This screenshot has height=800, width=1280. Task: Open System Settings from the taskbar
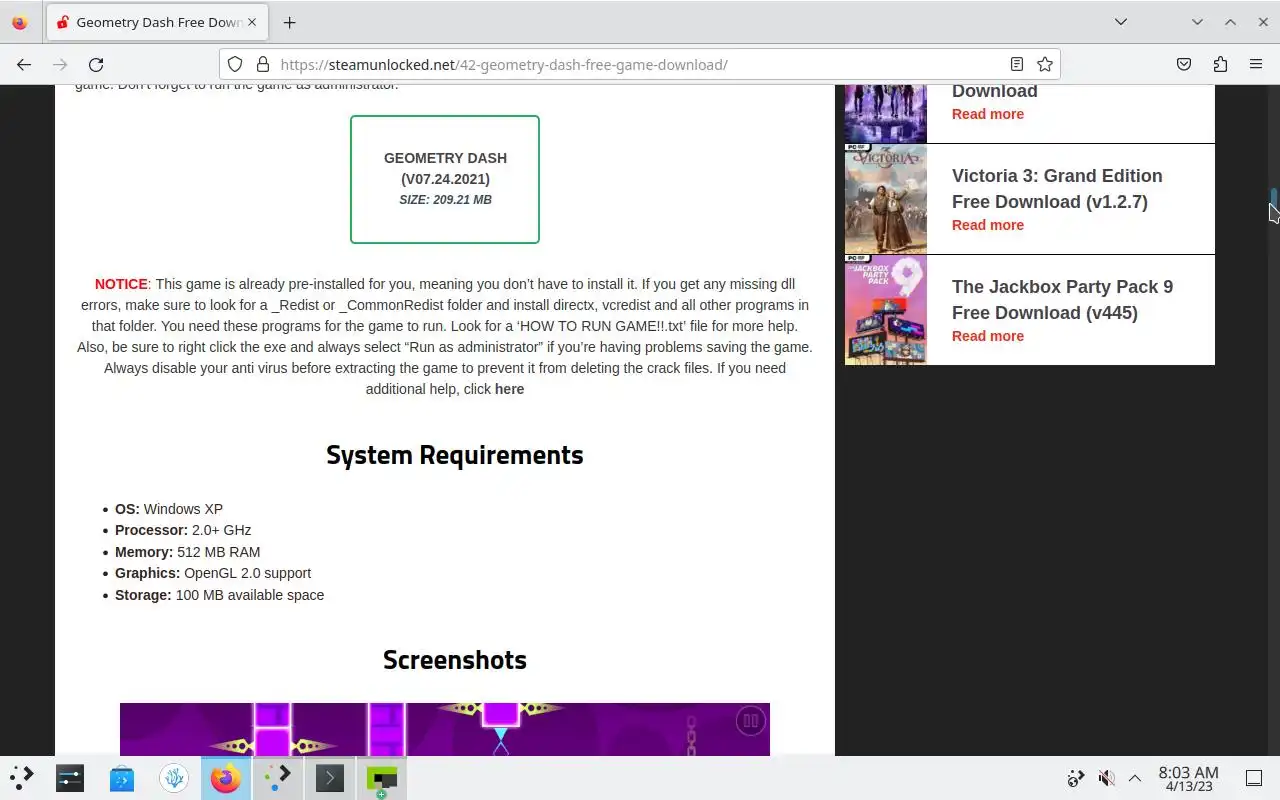[x=70, y=778]
